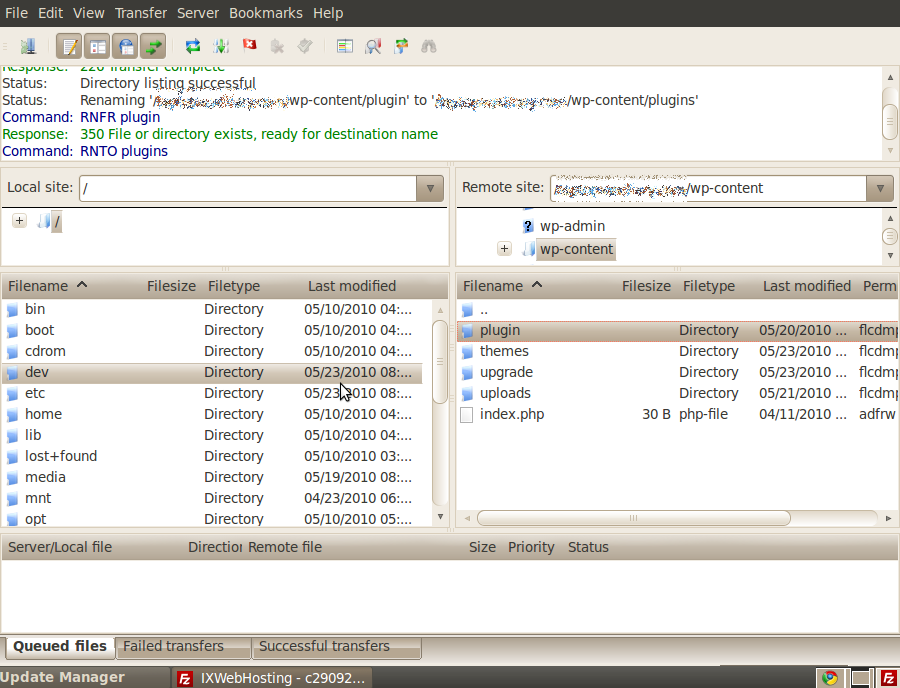Open the File menu
Screen dimensions: 900x688
pyautogui.click(x=16, y=13)
